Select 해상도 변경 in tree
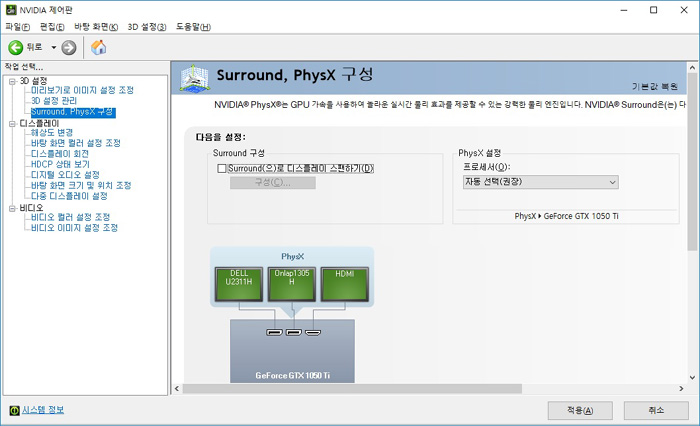 52,133
